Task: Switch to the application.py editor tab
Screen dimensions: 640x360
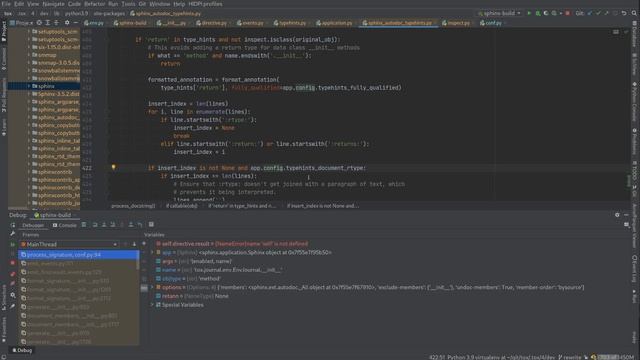Action: click(x=336, y=23)
